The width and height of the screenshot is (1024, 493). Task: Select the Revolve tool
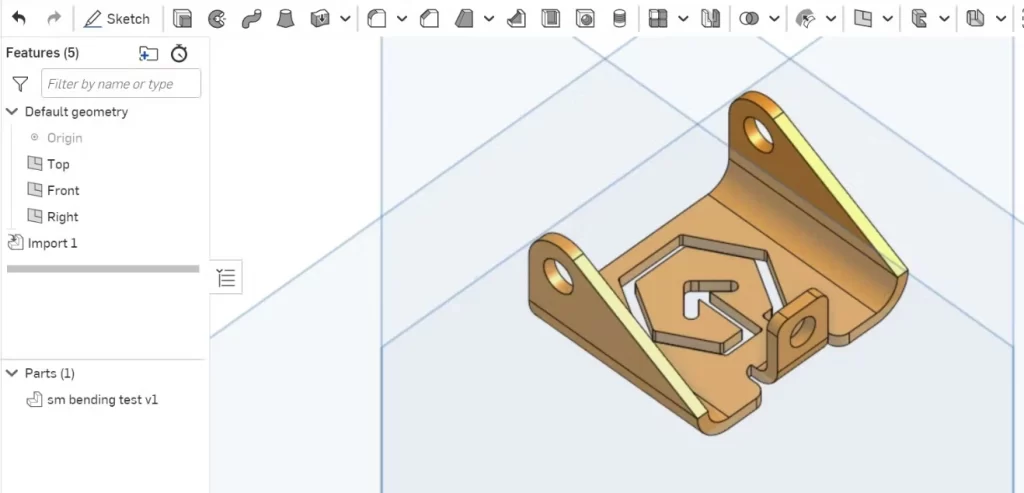pos(217,18)
